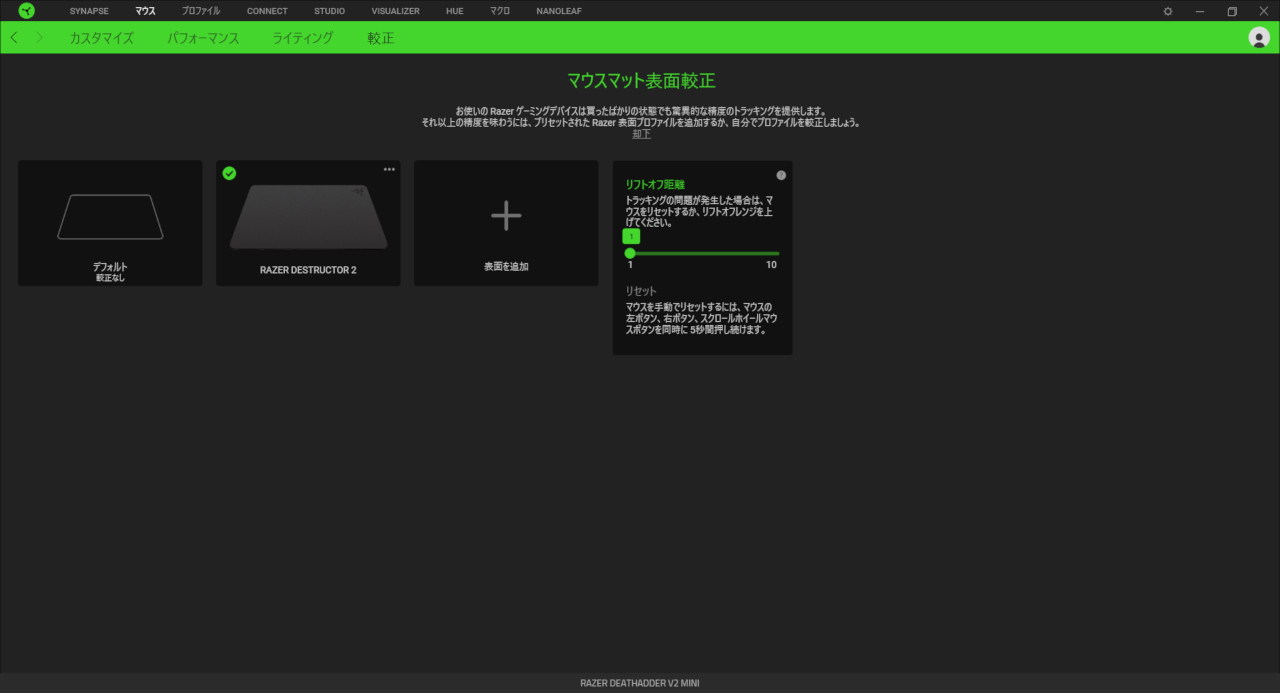The height and width of the screenshot is (693, 1280).
Task: Open the NANOLEAF tab
Action: (x=559, y=11)
